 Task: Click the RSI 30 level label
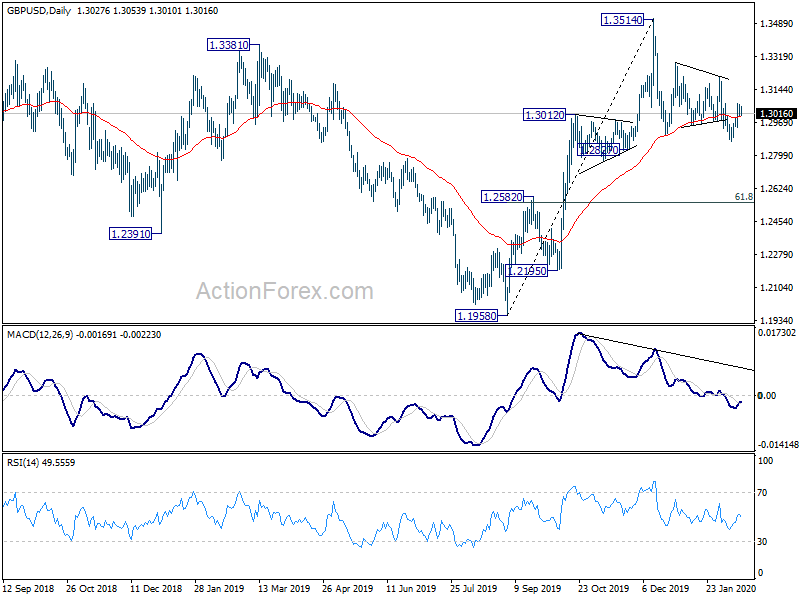[x=762, y=542]
